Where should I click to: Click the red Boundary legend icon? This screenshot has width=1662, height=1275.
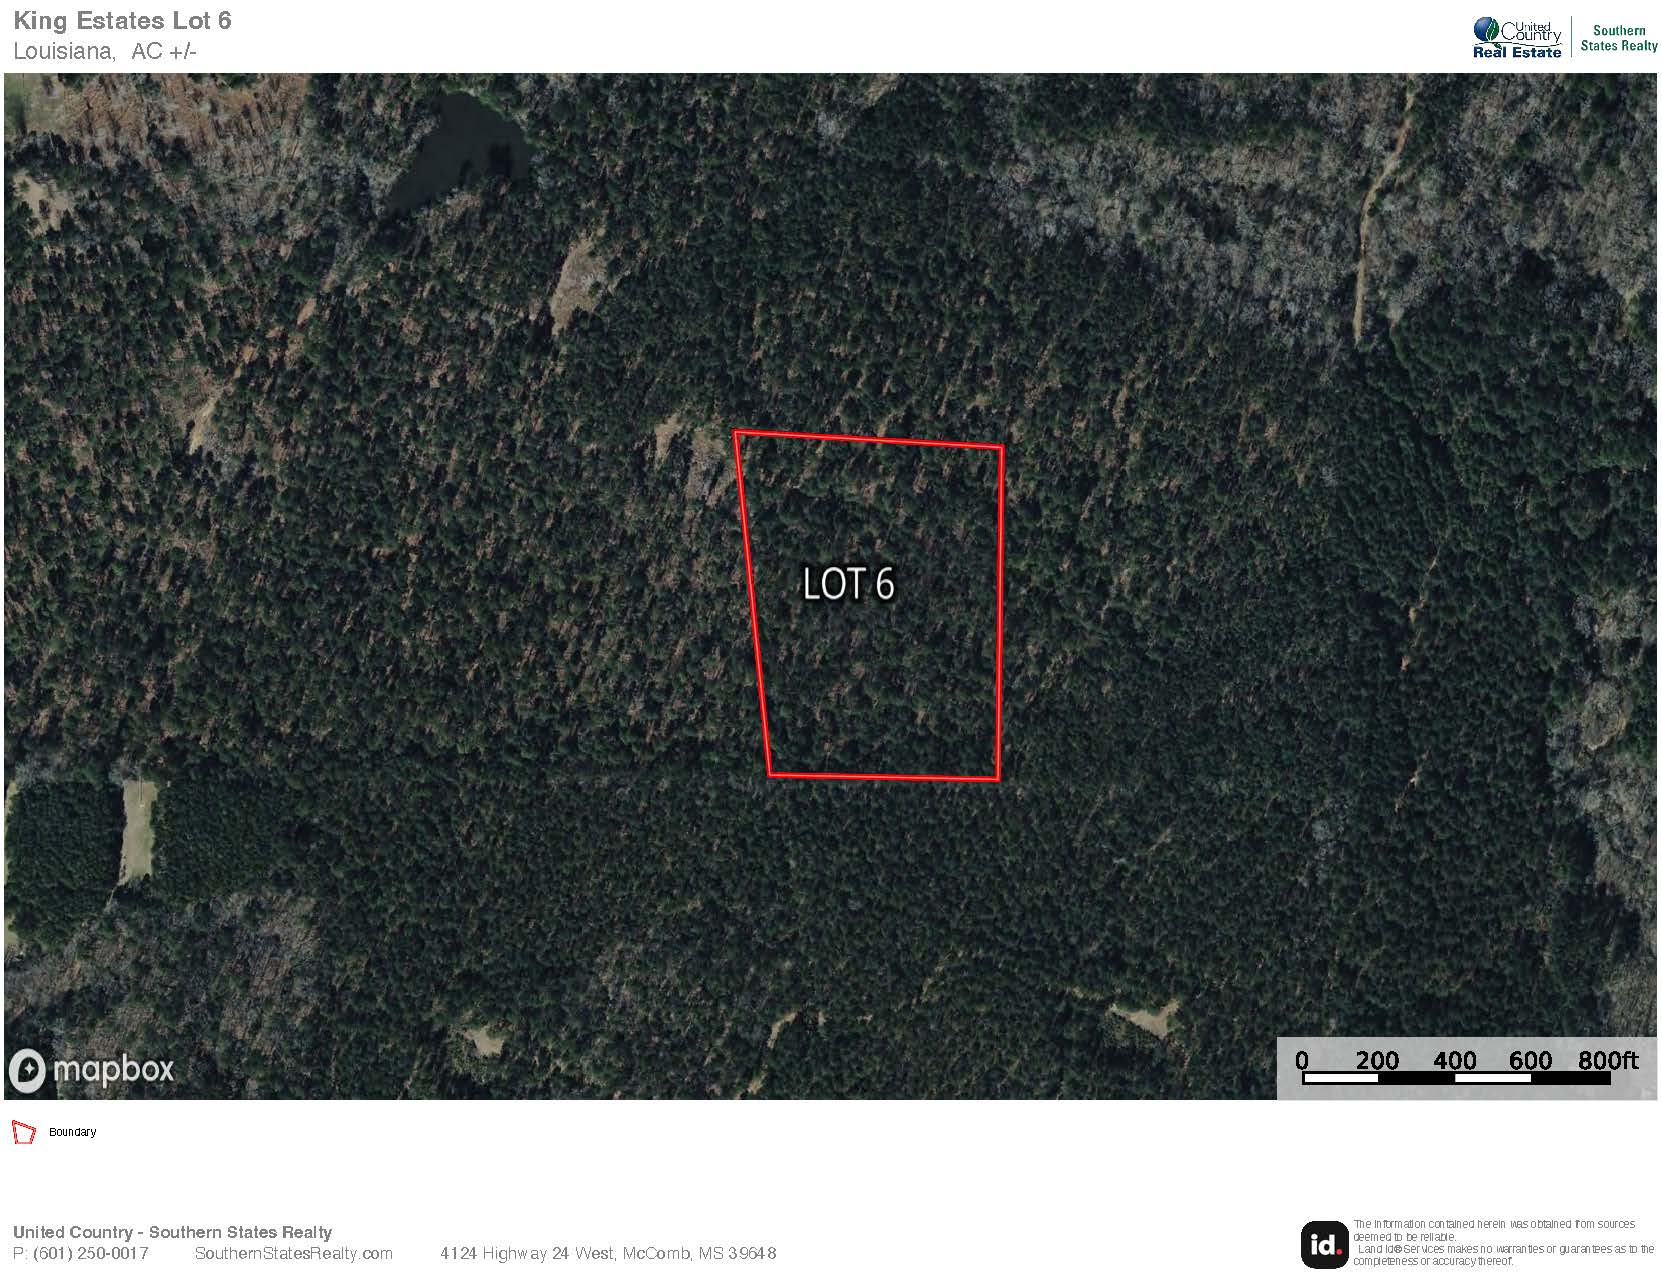(x=23, y=1133)
